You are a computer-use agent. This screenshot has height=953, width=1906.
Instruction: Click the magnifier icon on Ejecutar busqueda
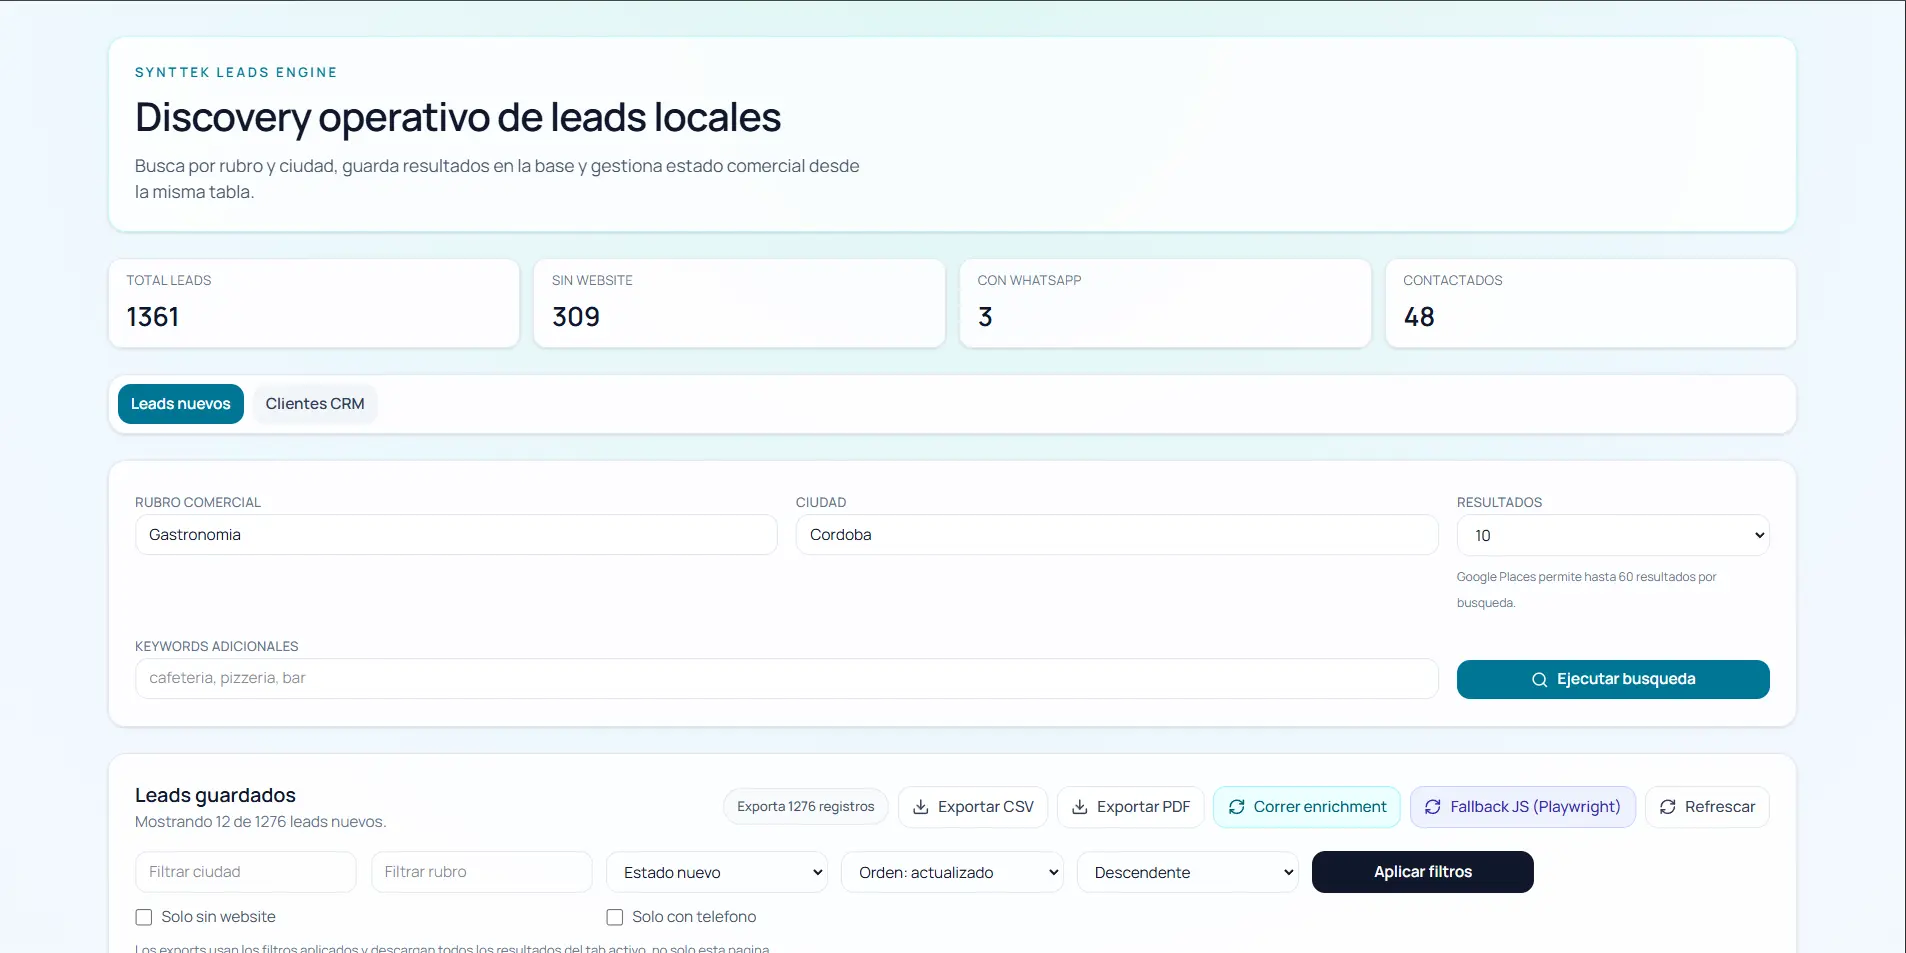1539,680
